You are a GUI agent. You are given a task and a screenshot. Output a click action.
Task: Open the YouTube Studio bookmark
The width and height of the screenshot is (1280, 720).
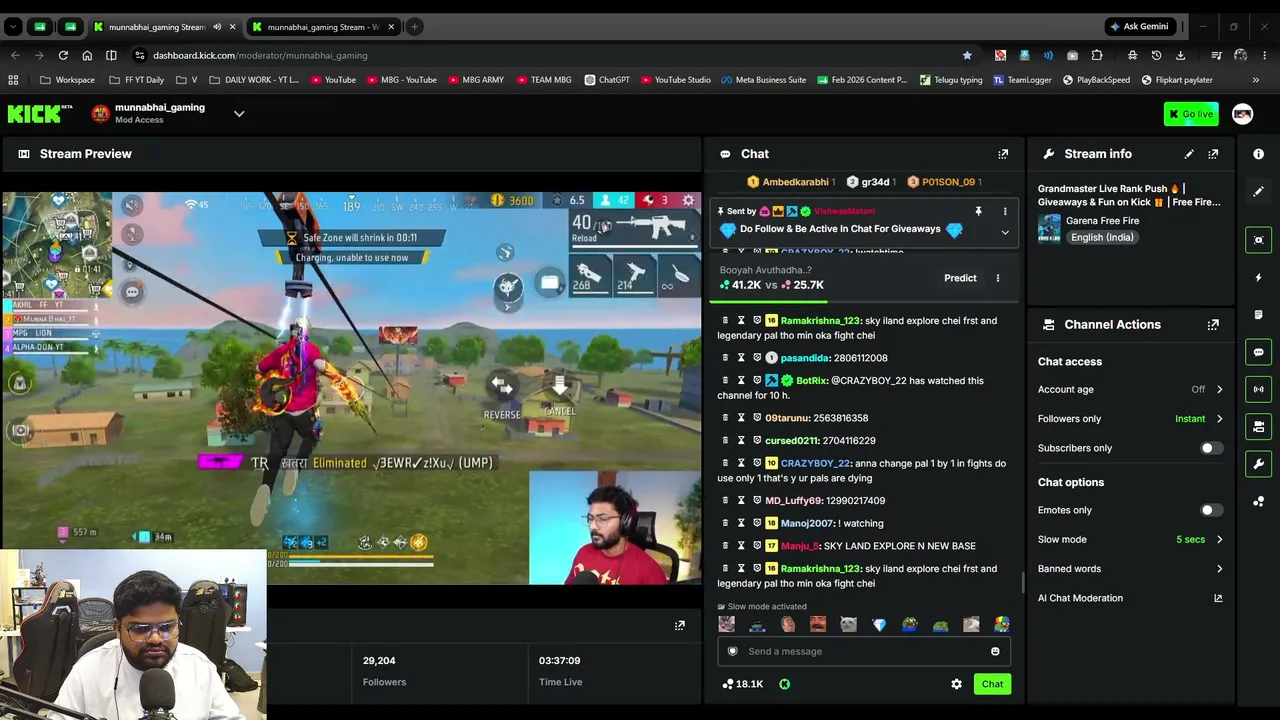[675, 80]
